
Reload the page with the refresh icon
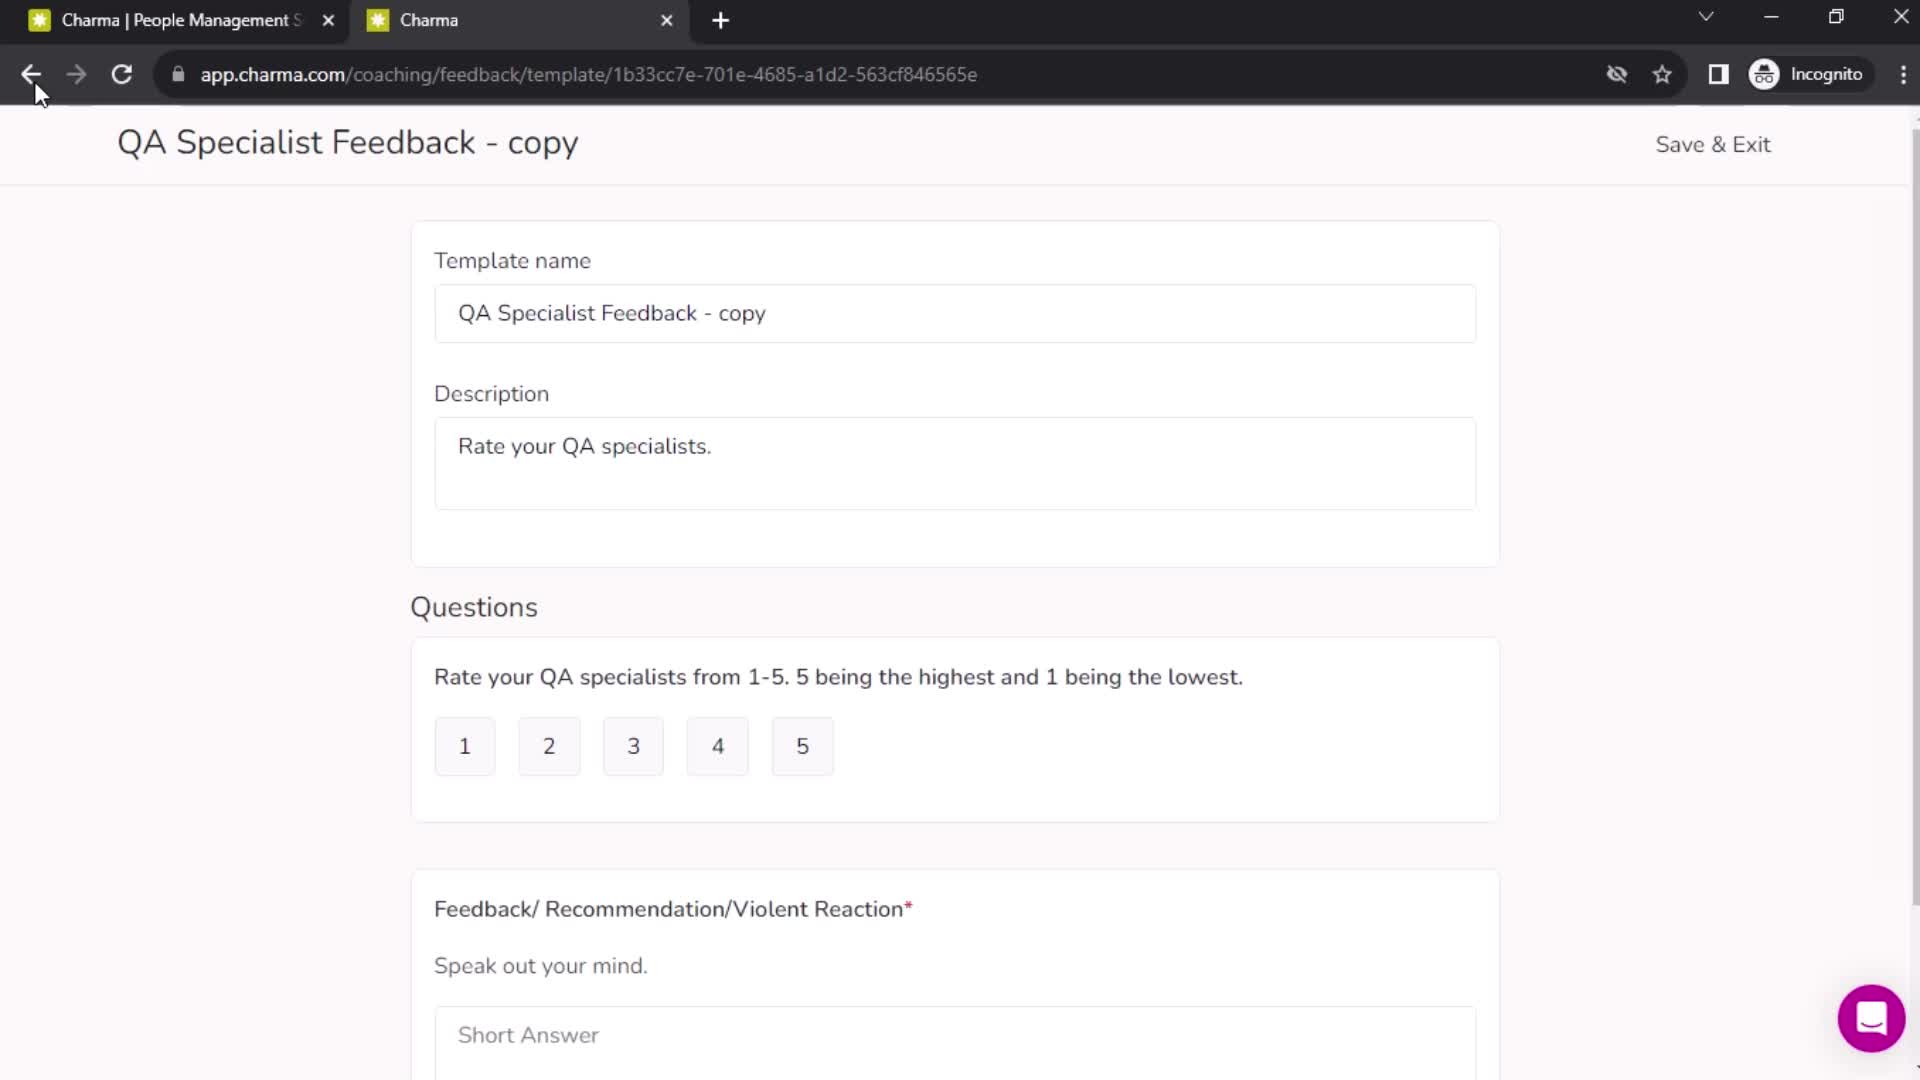pyautogui.click(x=122, y=74)
